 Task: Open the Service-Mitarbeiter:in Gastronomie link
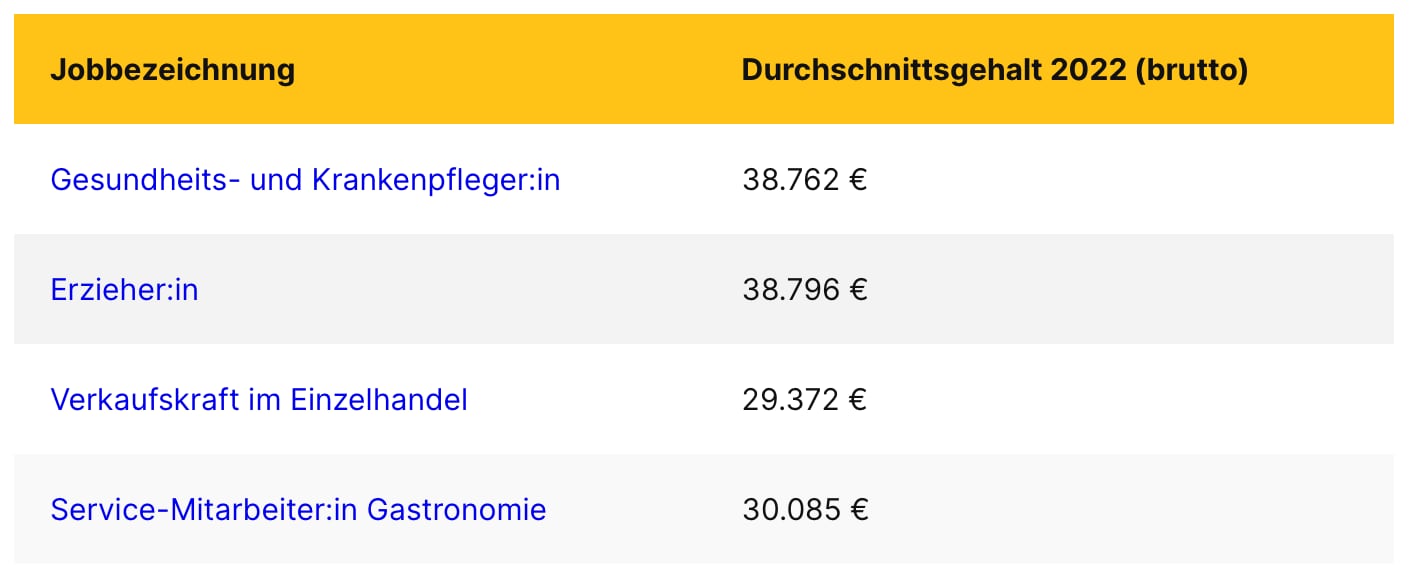click(x=298, y=510)
